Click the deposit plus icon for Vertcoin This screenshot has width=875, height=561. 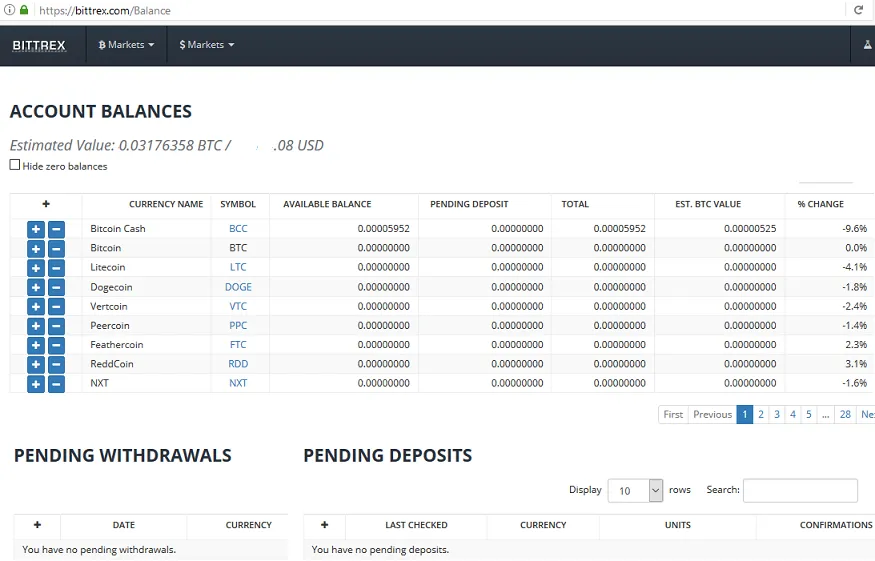[x=36, y=306]
